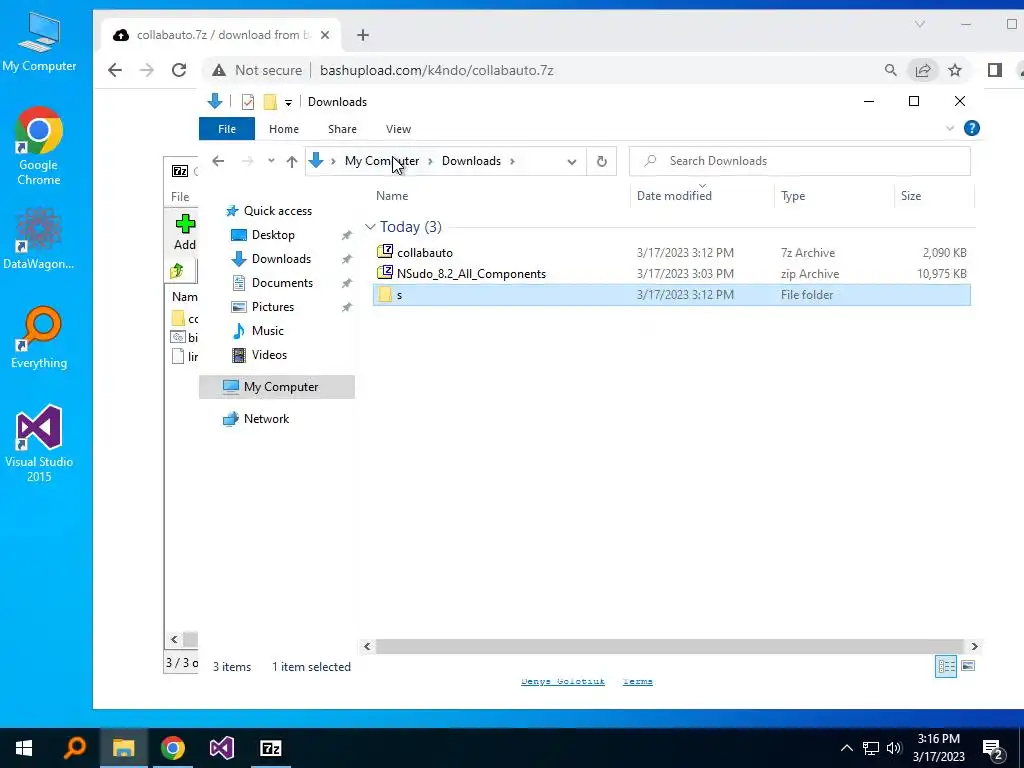
Task: Refresh the Downloads folder view
Action: pos(601,161)
